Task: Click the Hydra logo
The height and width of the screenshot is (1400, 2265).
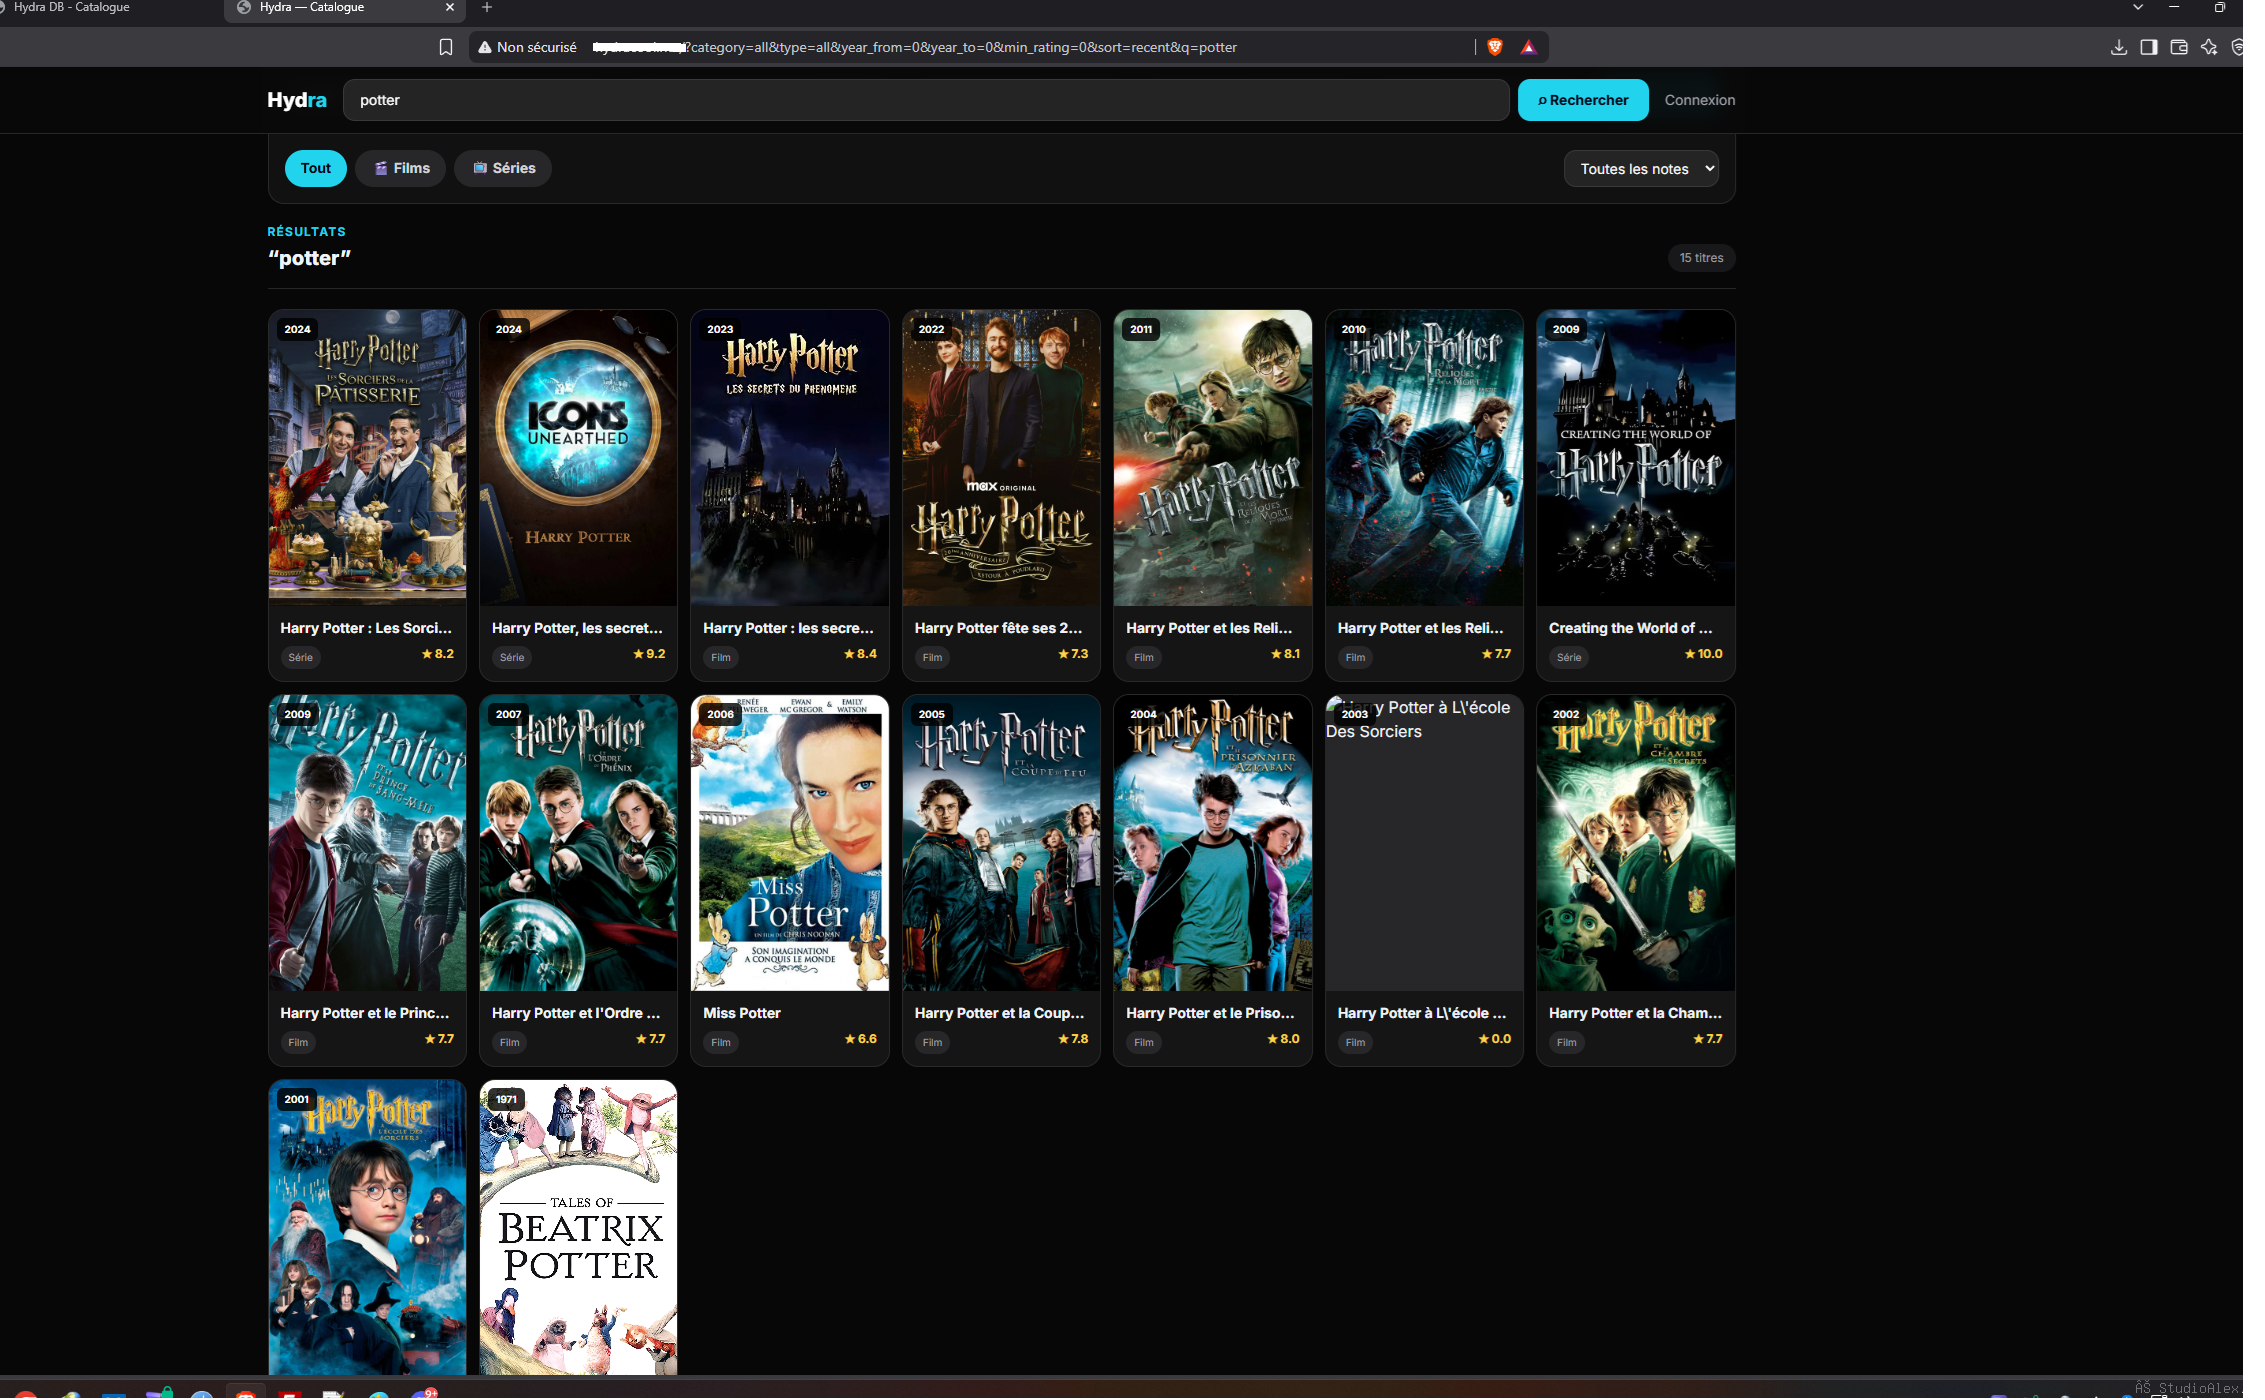Action: click(296, 100)
